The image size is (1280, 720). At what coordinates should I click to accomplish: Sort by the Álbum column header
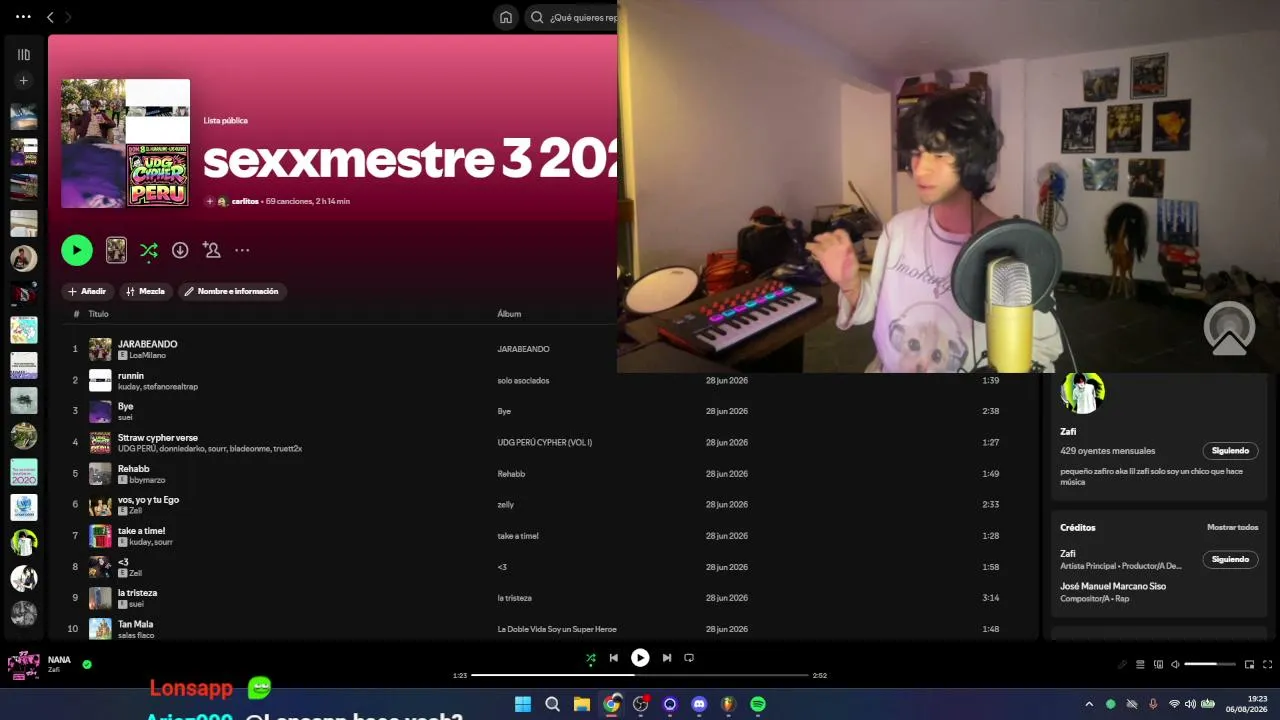pyautogui.click(x=509, y=314)
